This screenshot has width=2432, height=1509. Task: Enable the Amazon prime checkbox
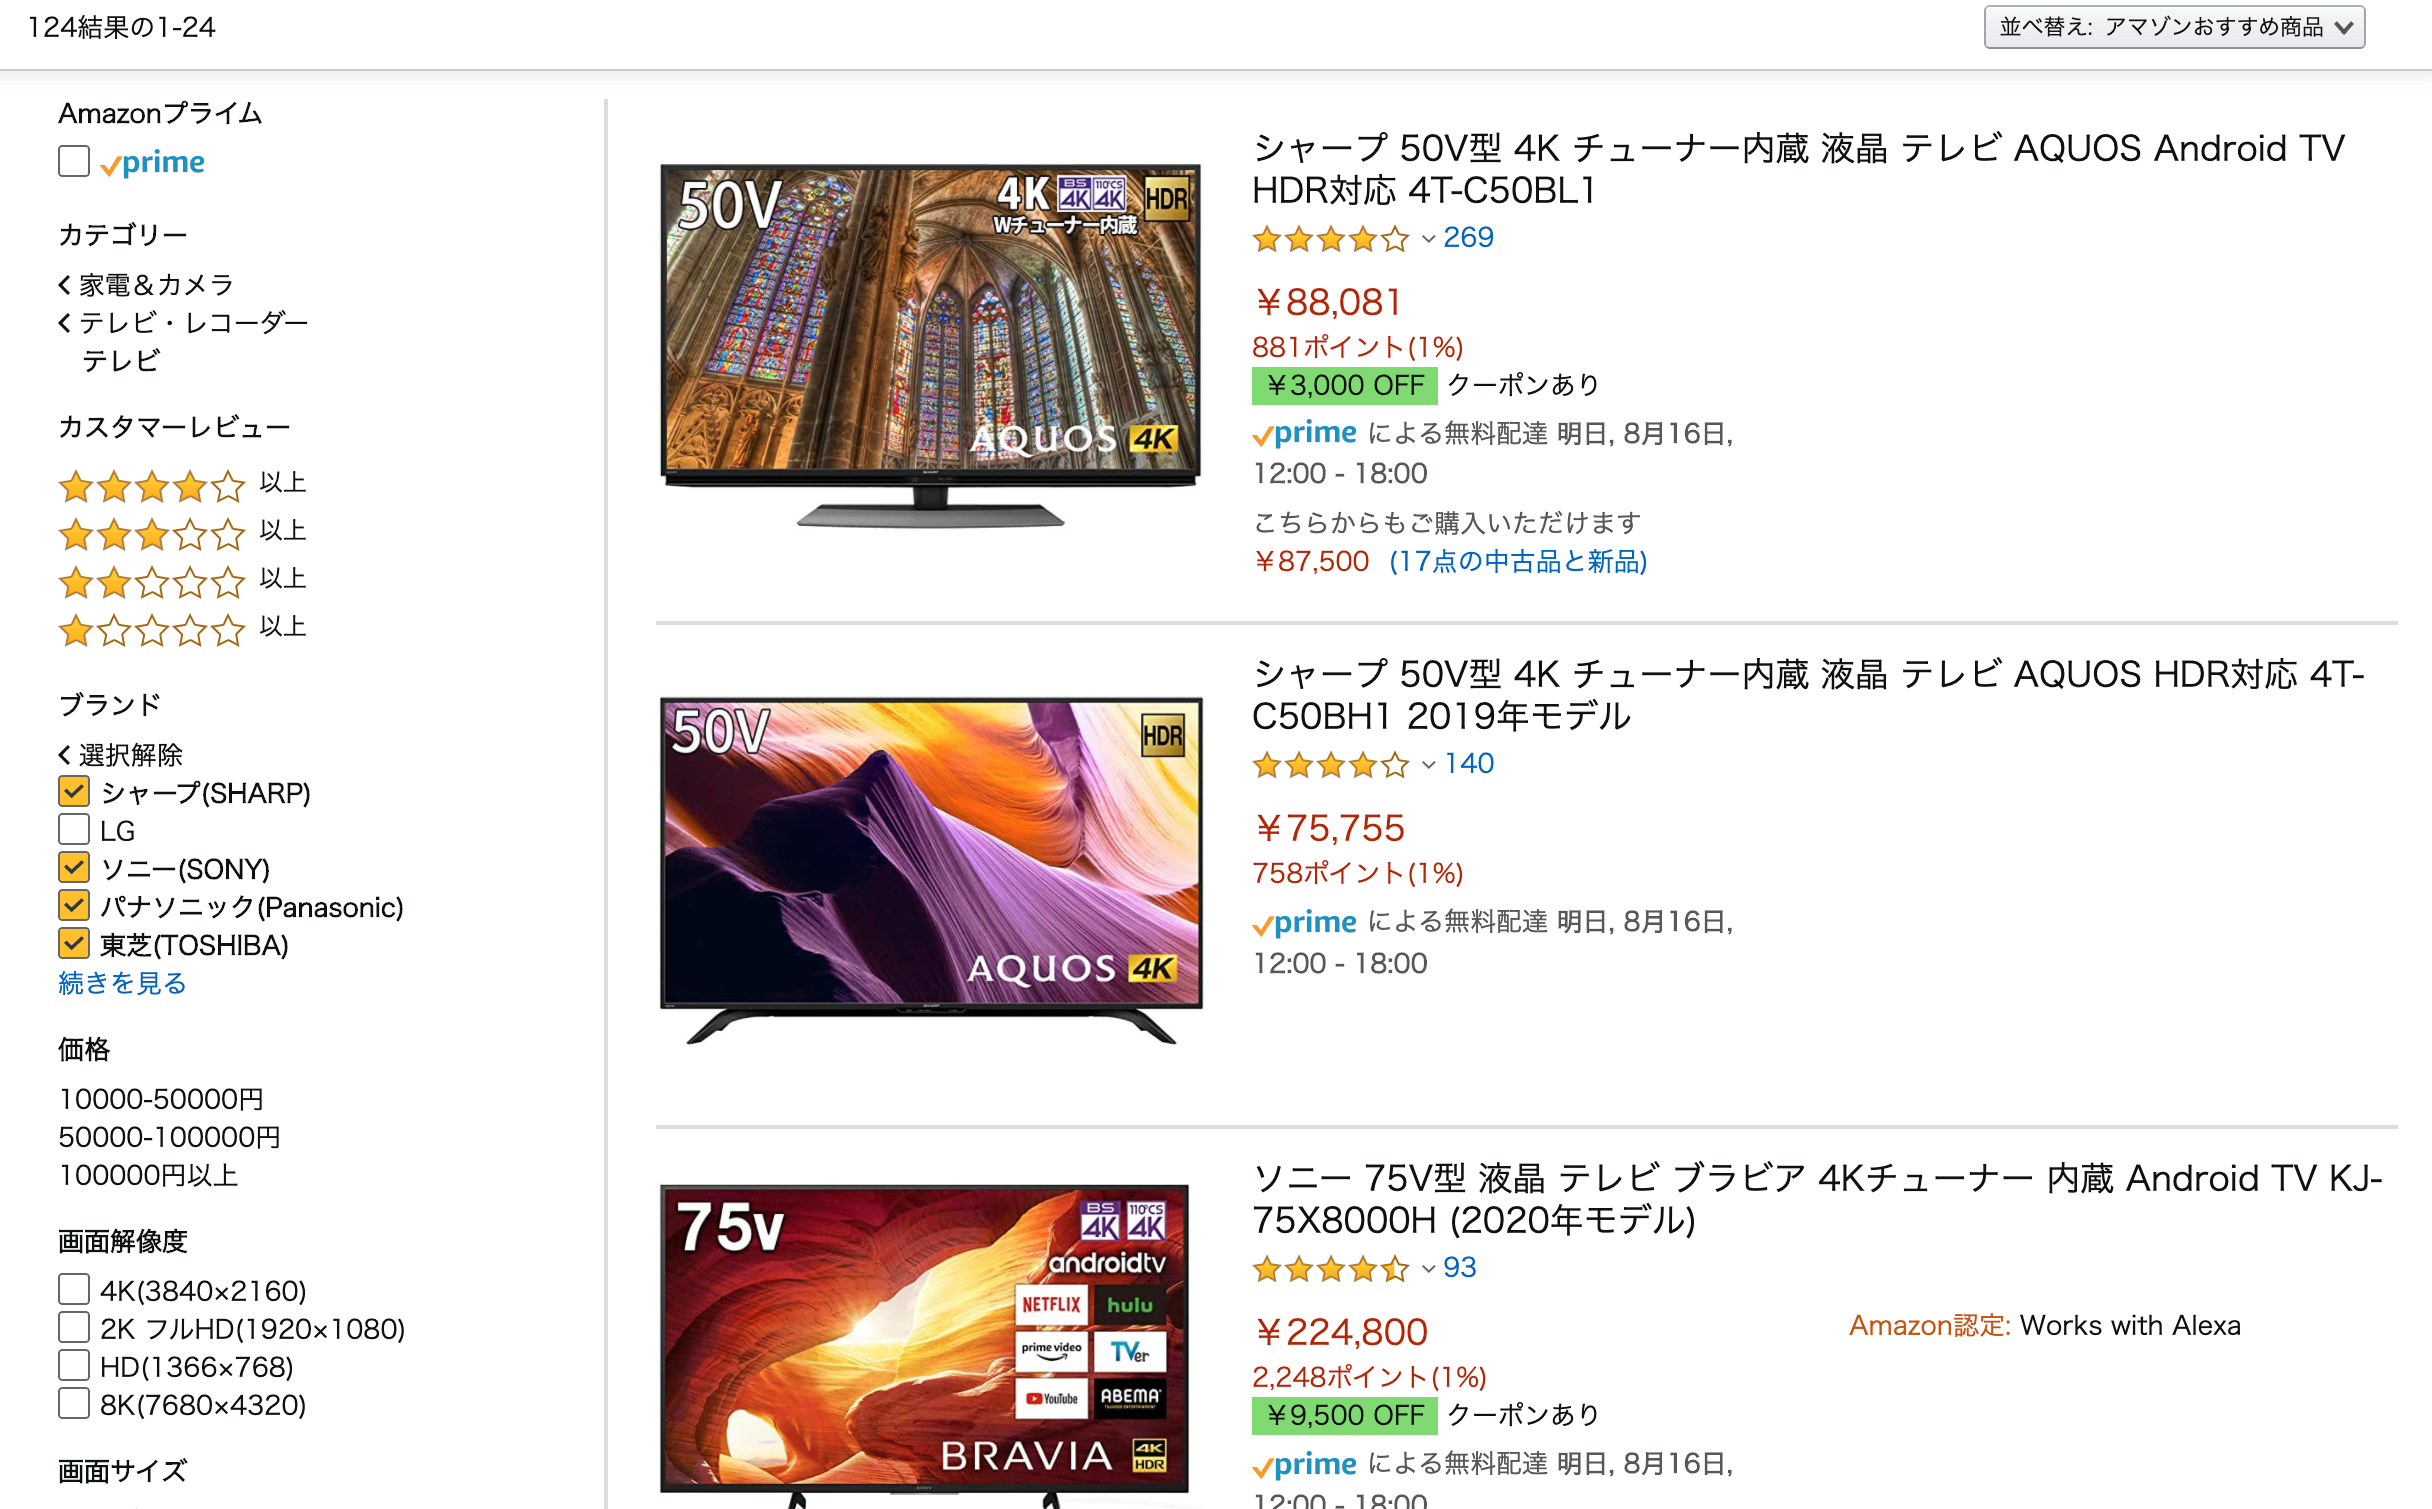(x=74, y=161)
